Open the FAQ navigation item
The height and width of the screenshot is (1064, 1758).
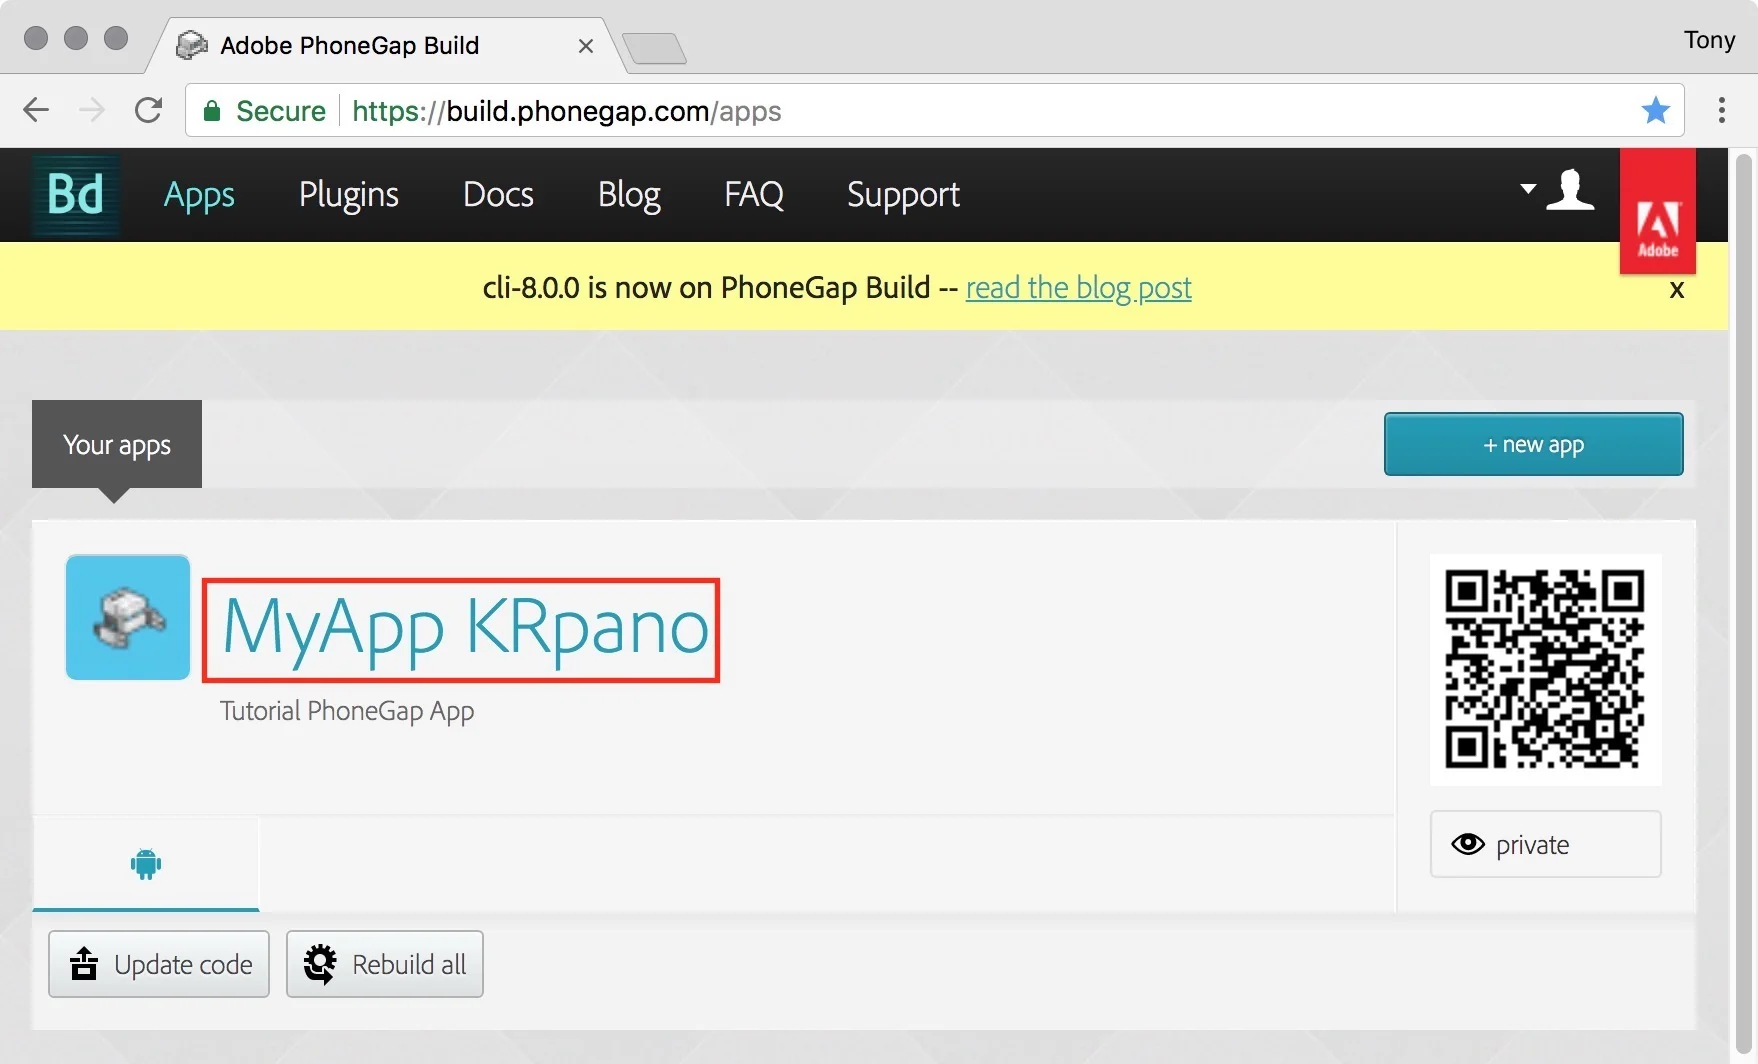pos(754,194)
